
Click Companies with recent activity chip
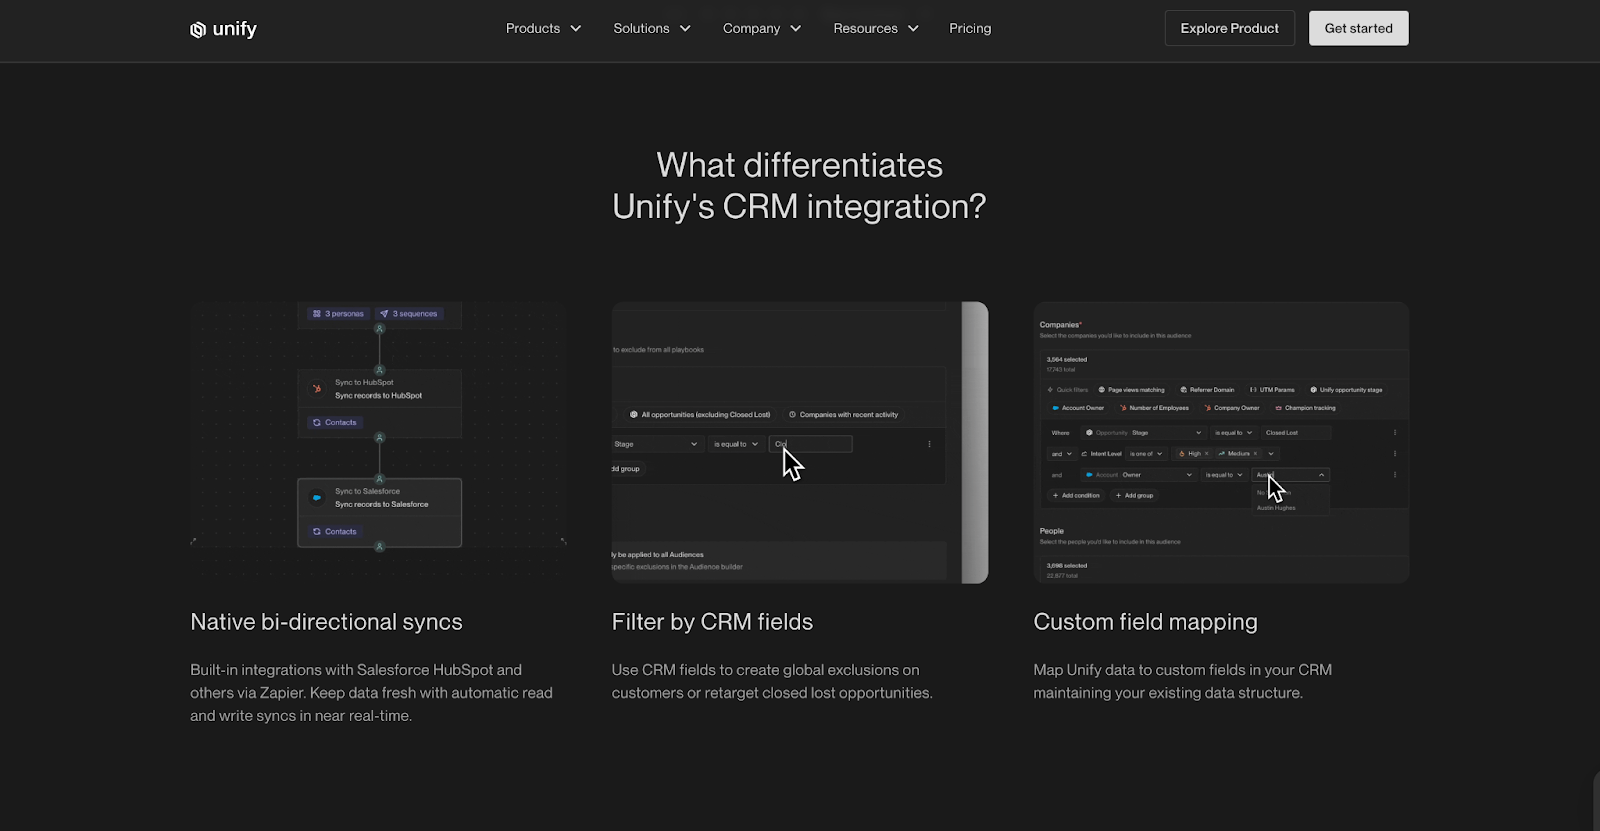(843, 414)
